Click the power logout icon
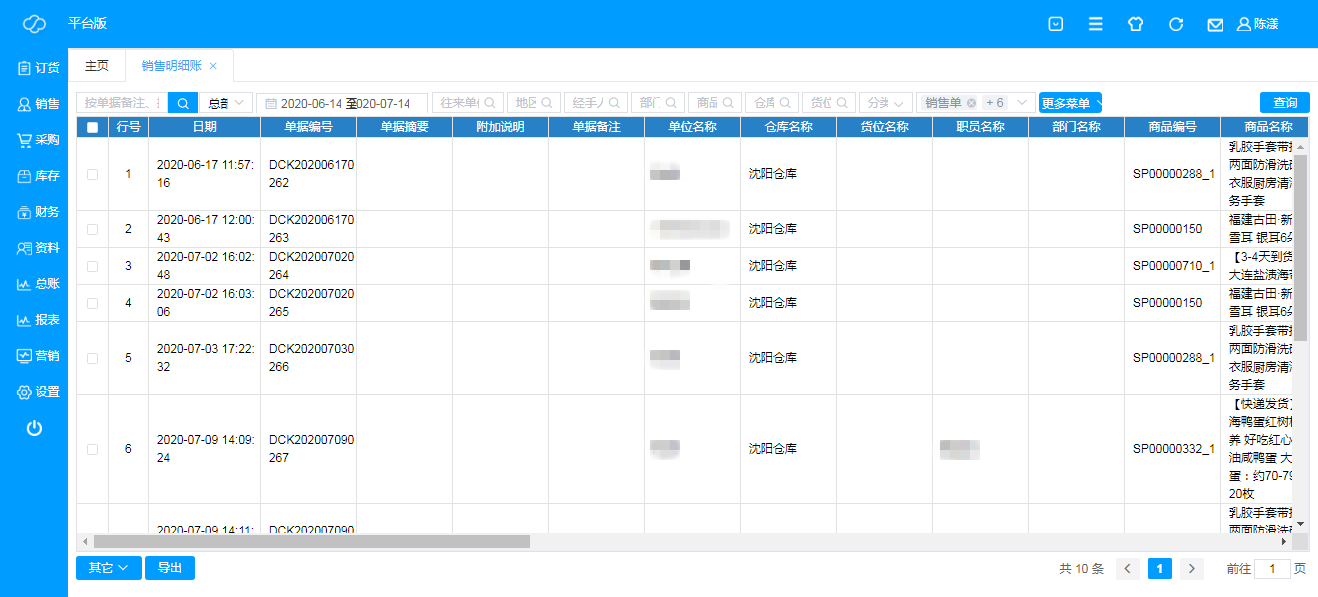The width and height of the screenshot is (1318, 597). point(34,428)
